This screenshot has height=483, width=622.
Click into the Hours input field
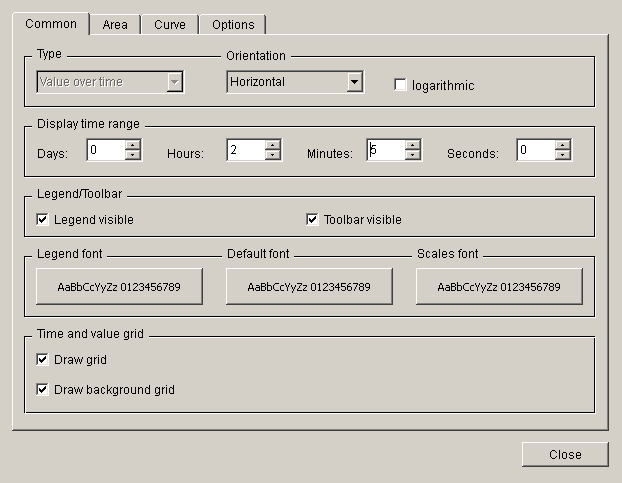coord(245,150)
